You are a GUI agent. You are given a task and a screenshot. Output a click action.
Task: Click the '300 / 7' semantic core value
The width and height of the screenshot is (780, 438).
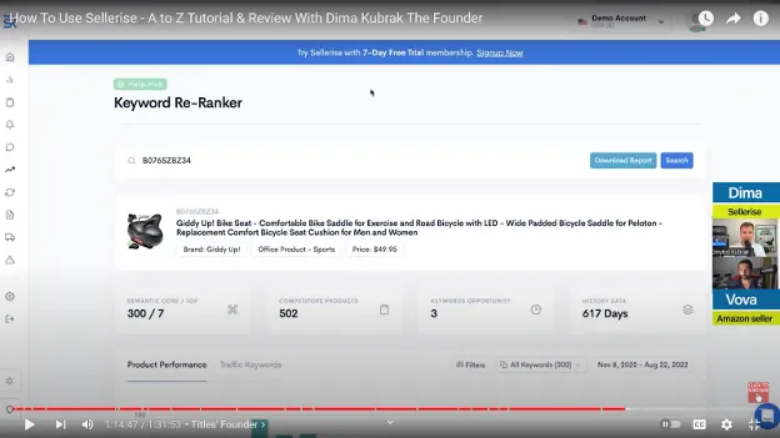145,314
